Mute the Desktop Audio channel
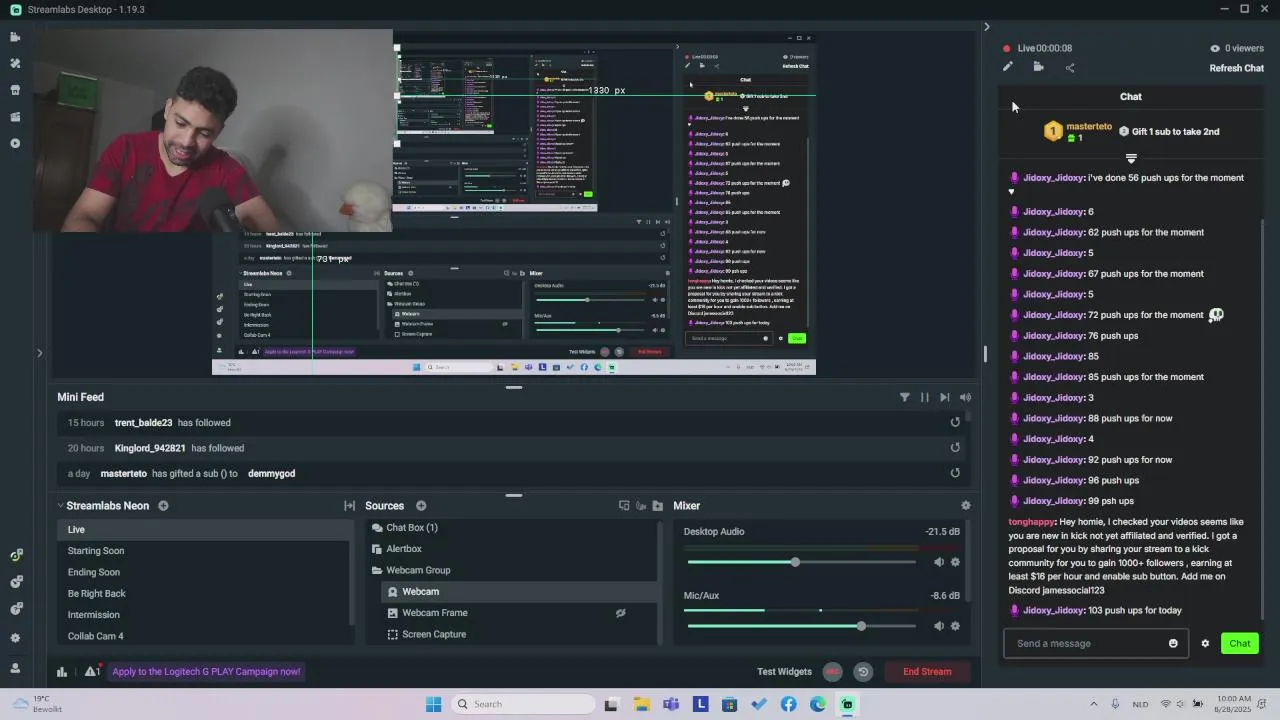Image resolution: width=1280 pixels, height=720 pixels. [x=938, y=562]
